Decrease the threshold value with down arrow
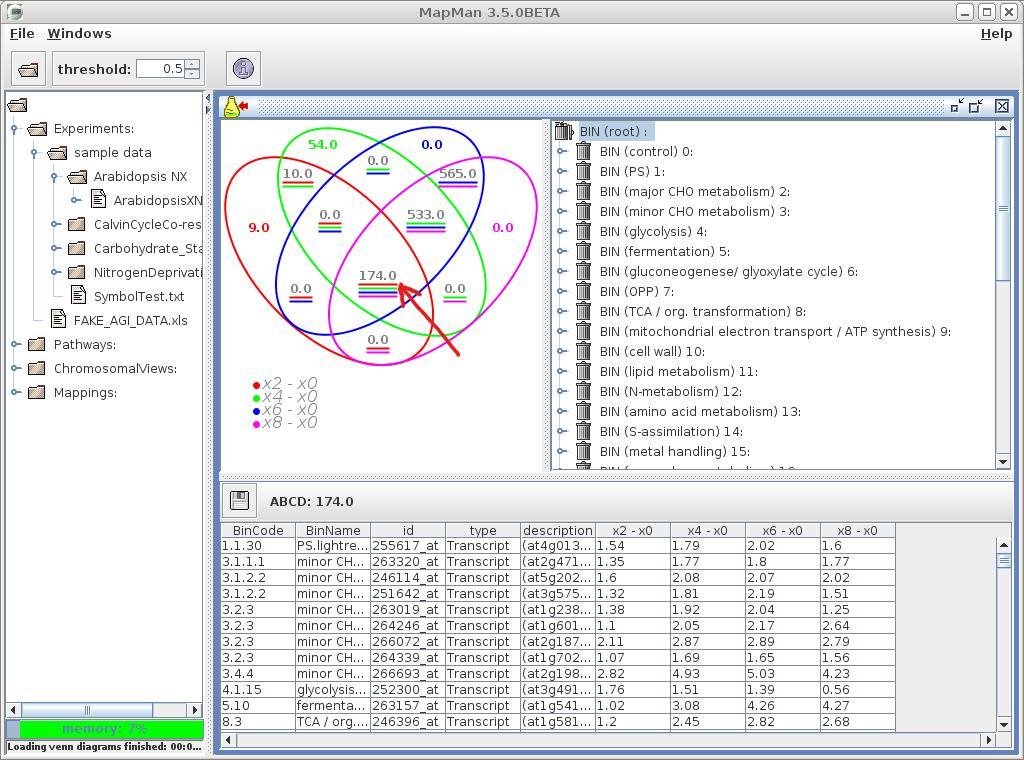Screen dimensions: 1024x760 (192, 73)
